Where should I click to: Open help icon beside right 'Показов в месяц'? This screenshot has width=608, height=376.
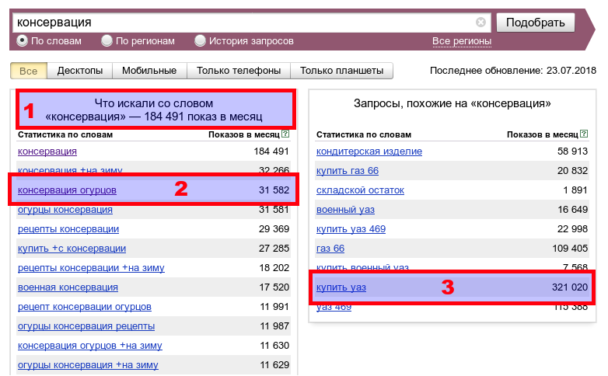tap(584, 134)
